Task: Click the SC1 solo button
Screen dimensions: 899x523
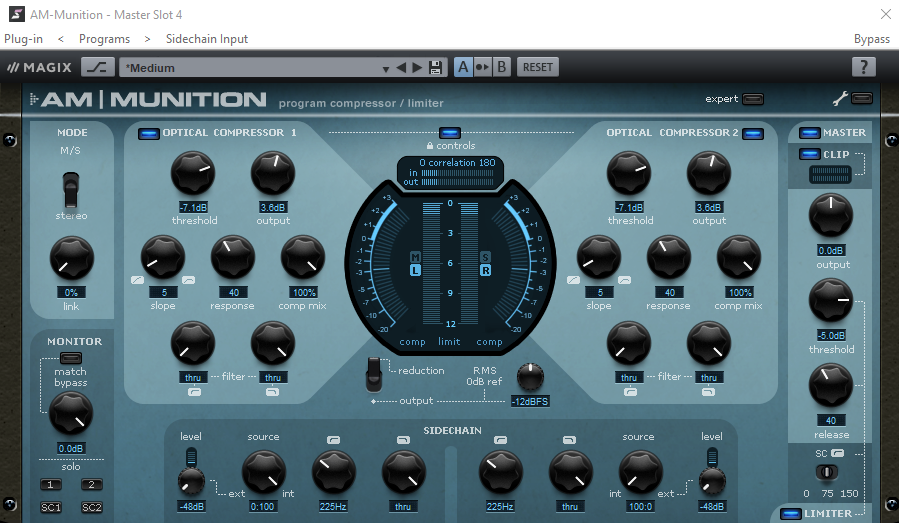Action: pyautogui.click(x=50, y=507)
